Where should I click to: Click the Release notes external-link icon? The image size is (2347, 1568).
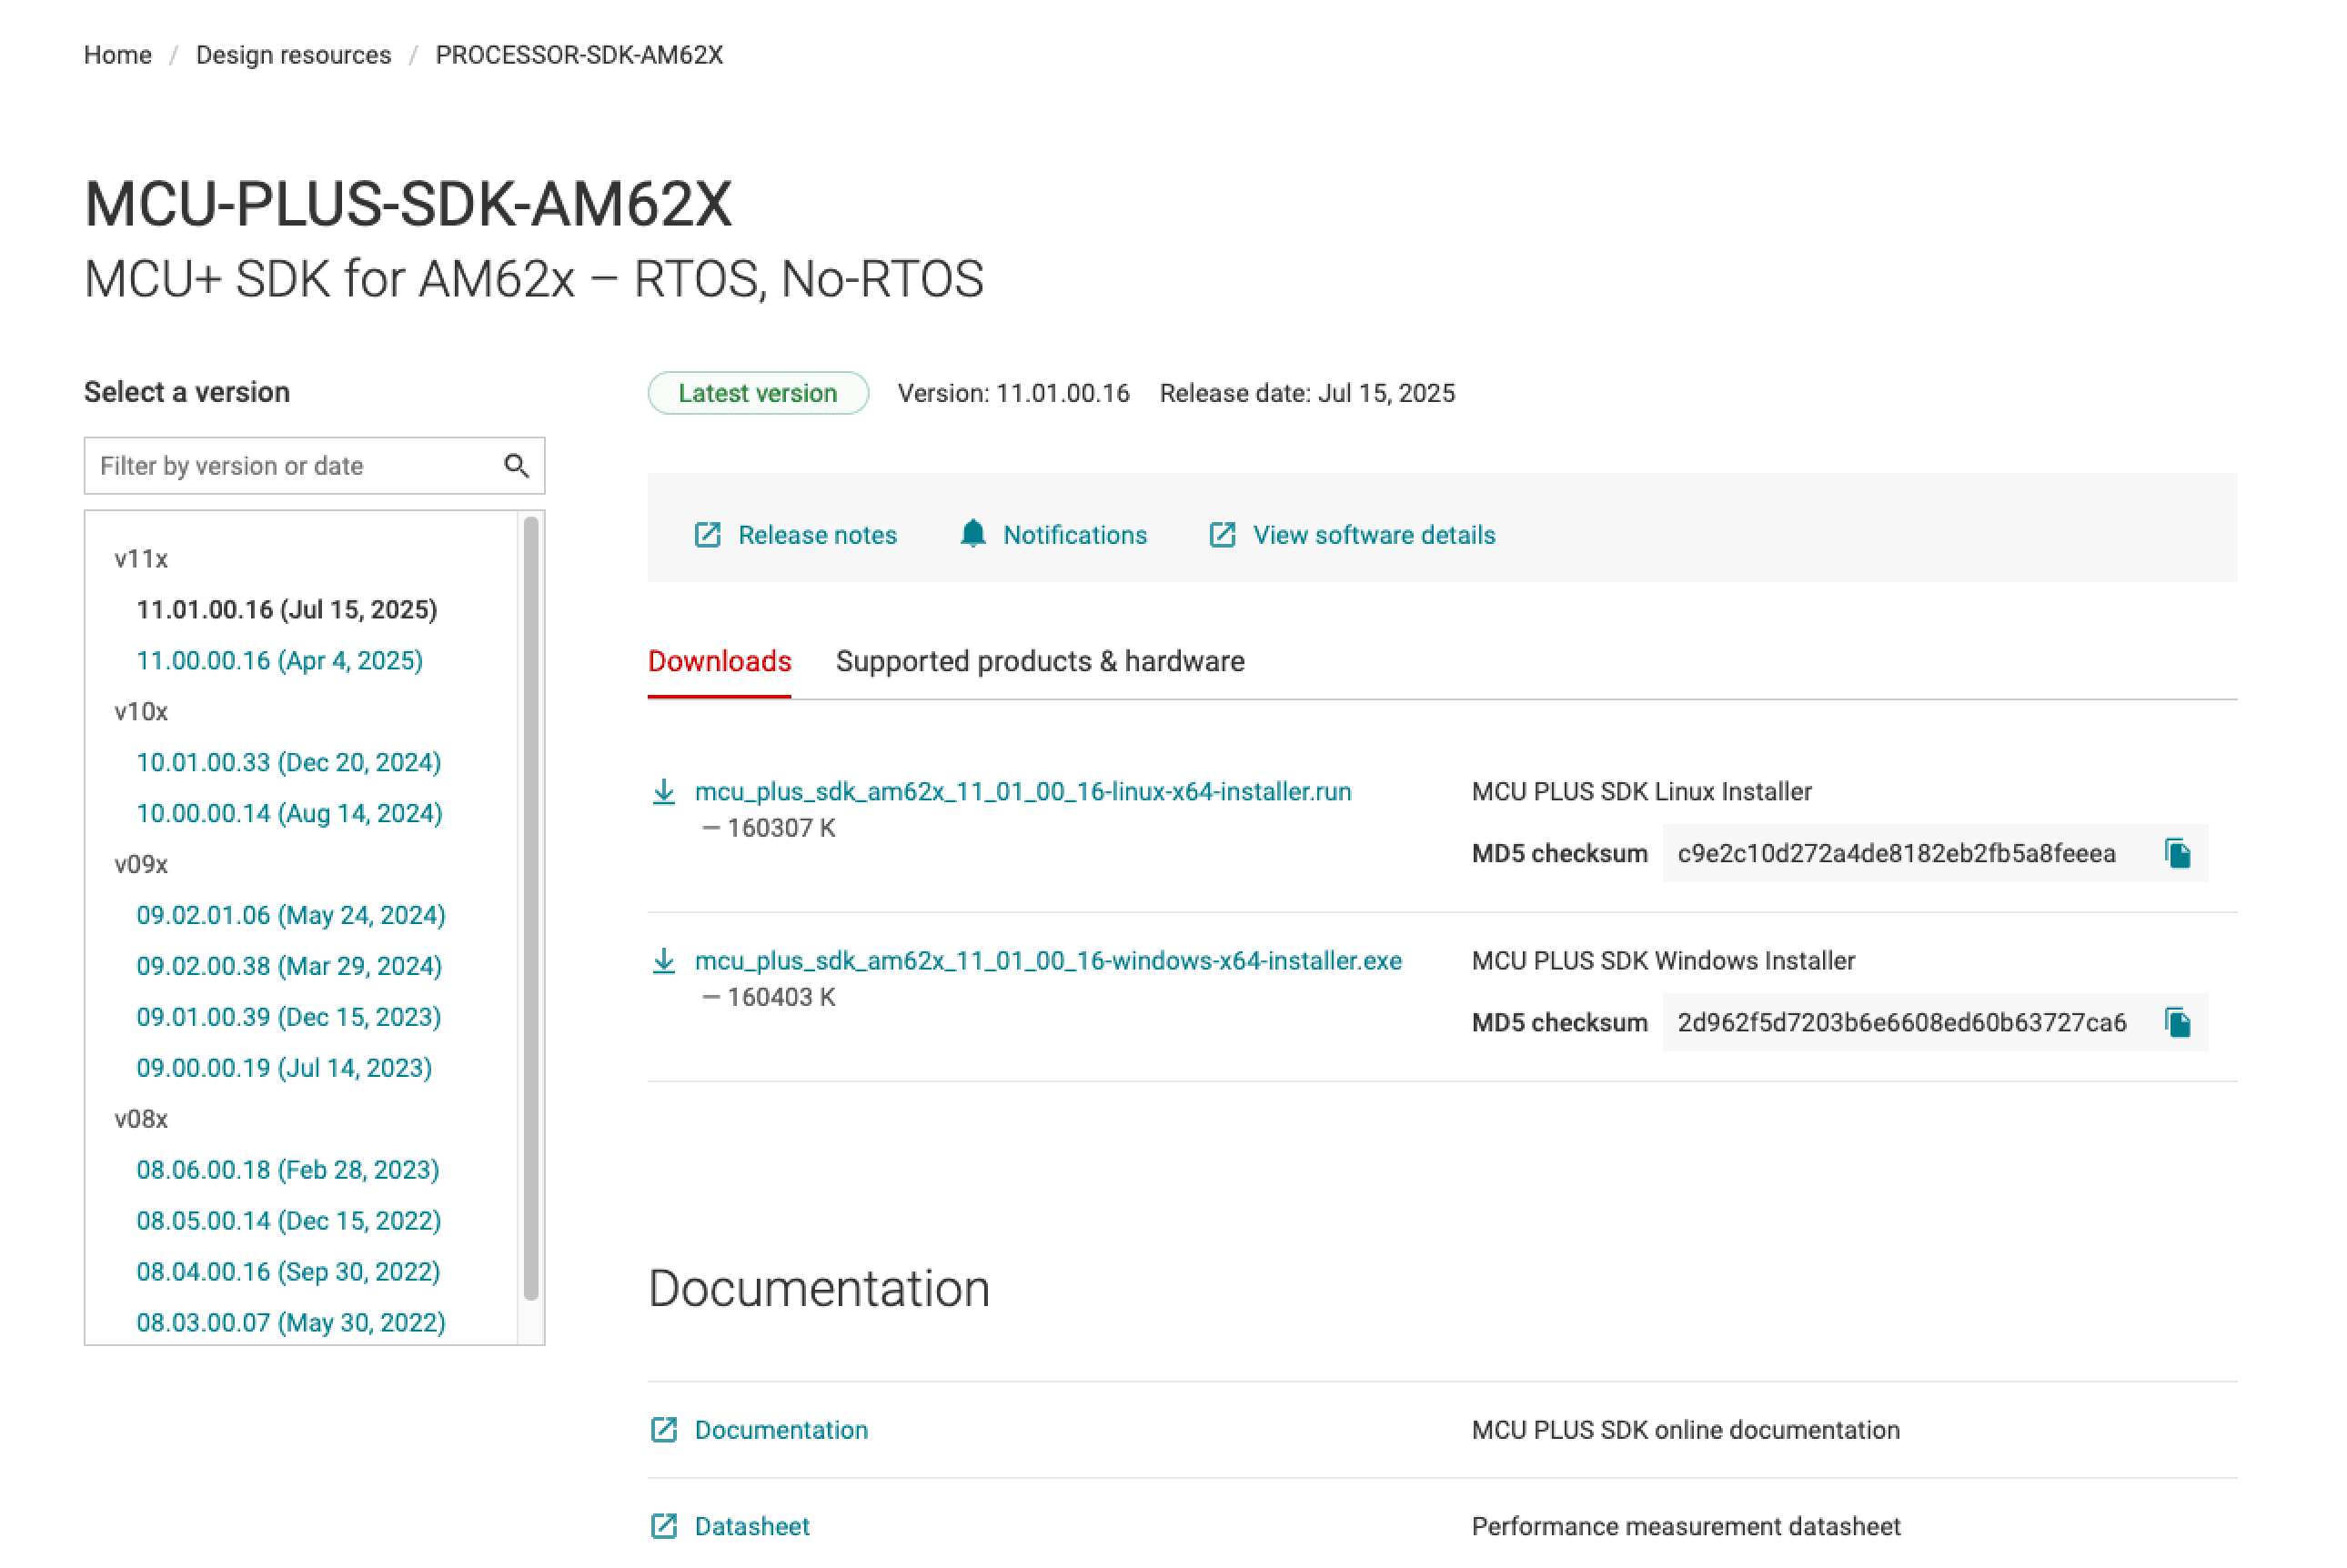(707, 535)
